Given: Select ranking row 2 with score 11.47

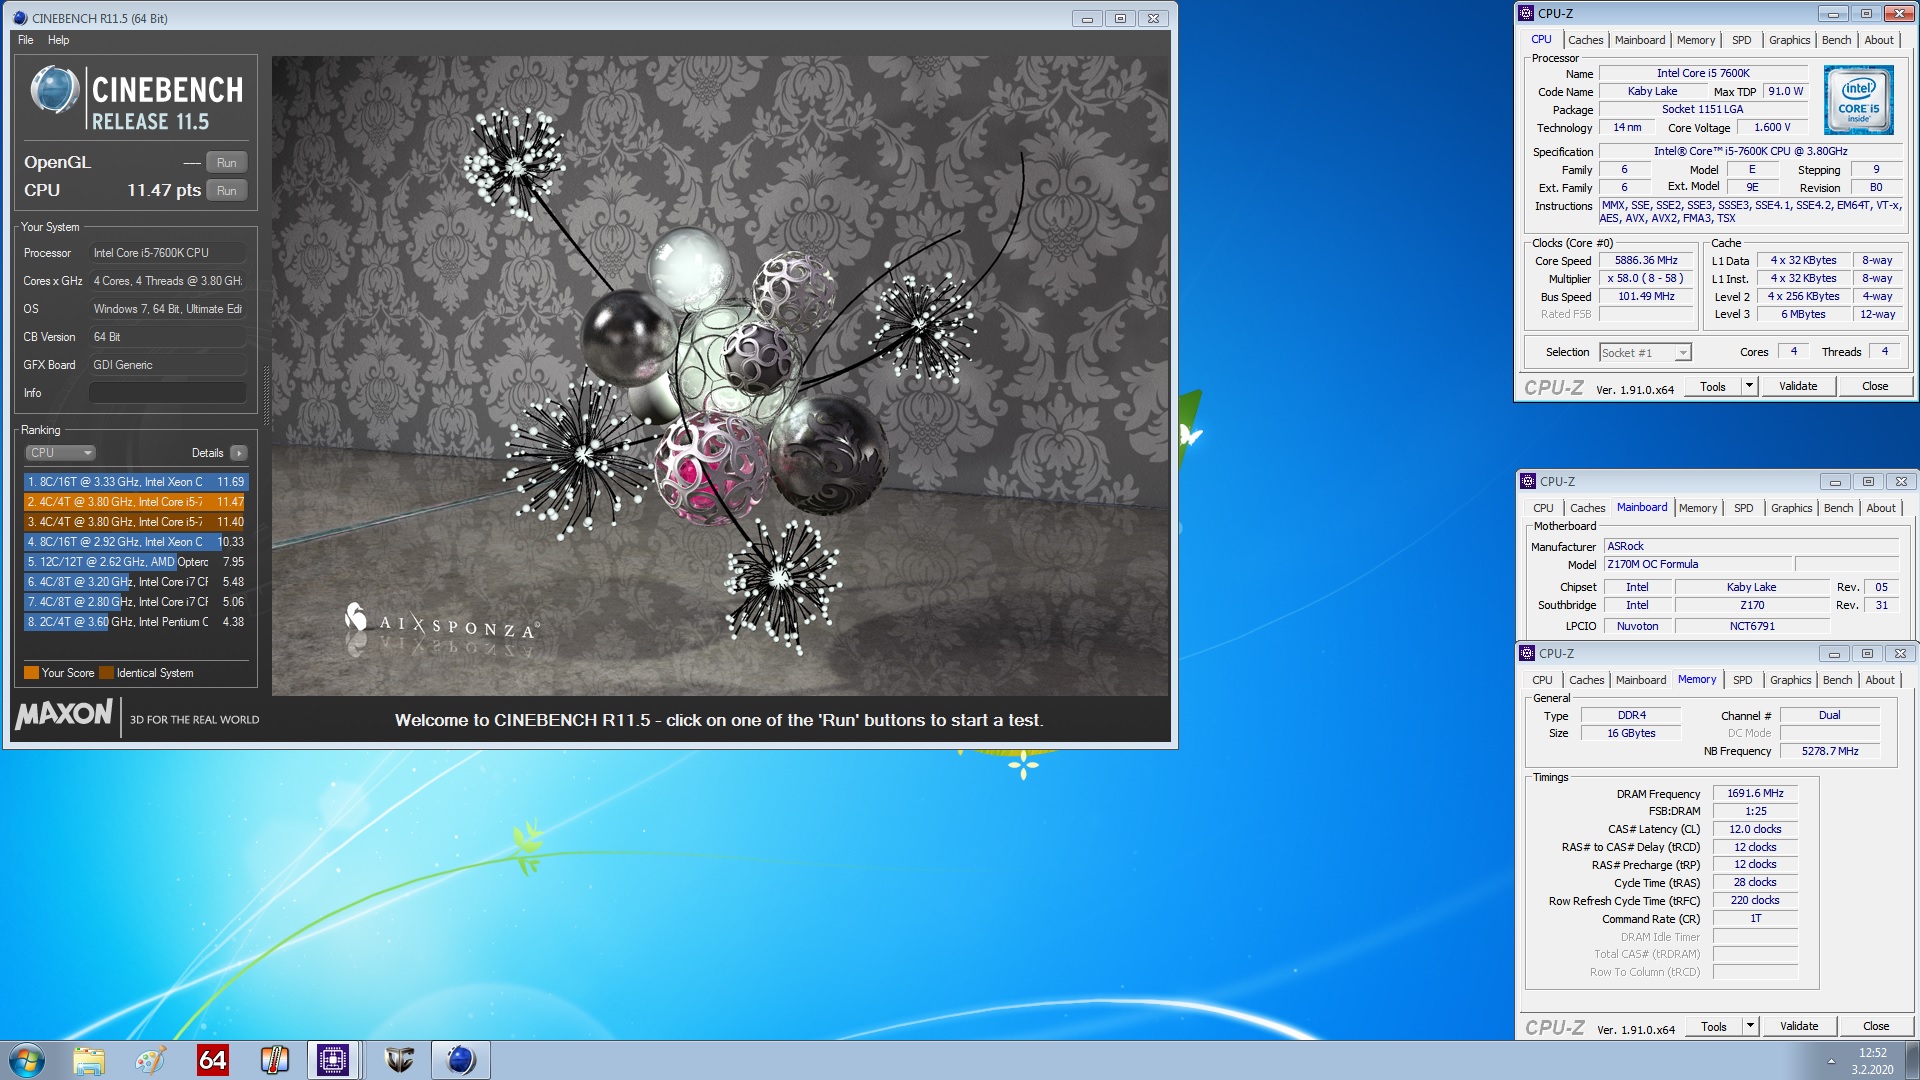Looking at the screenshot, I should pyautogui.click(x=135, y=502).
